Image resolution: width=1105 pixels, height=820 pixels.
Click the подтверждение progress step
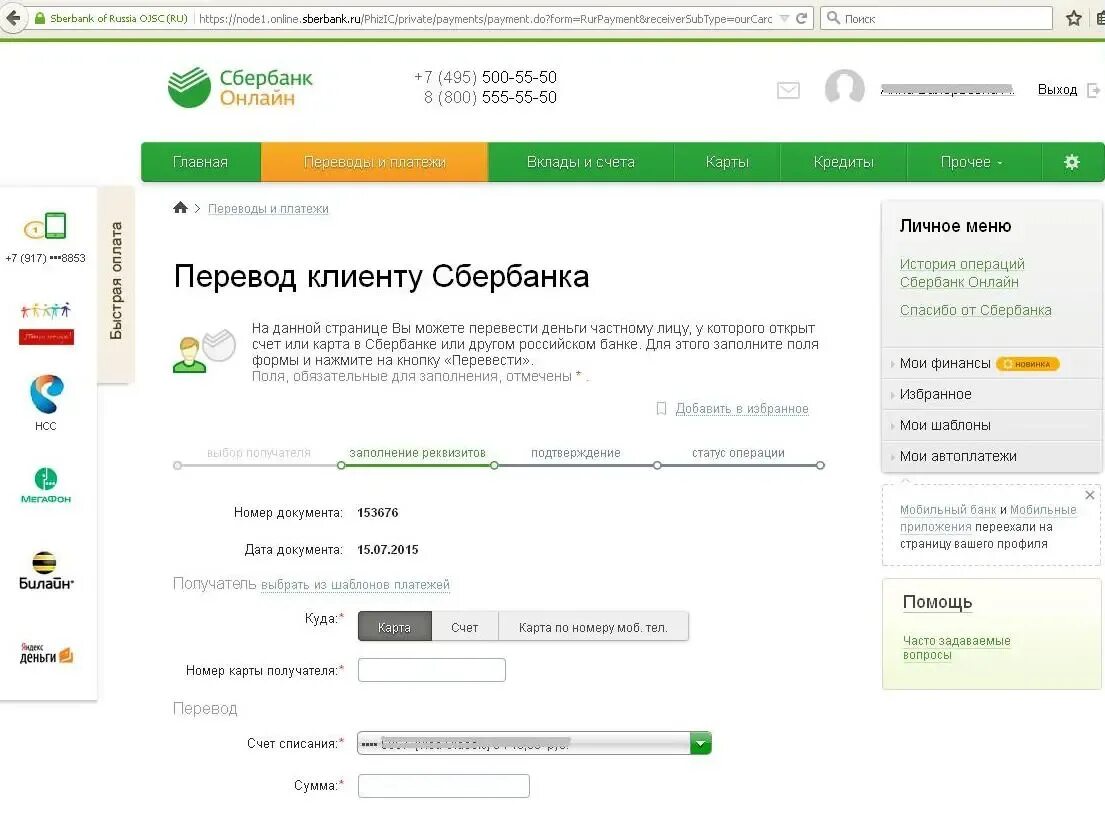[576, 453]
